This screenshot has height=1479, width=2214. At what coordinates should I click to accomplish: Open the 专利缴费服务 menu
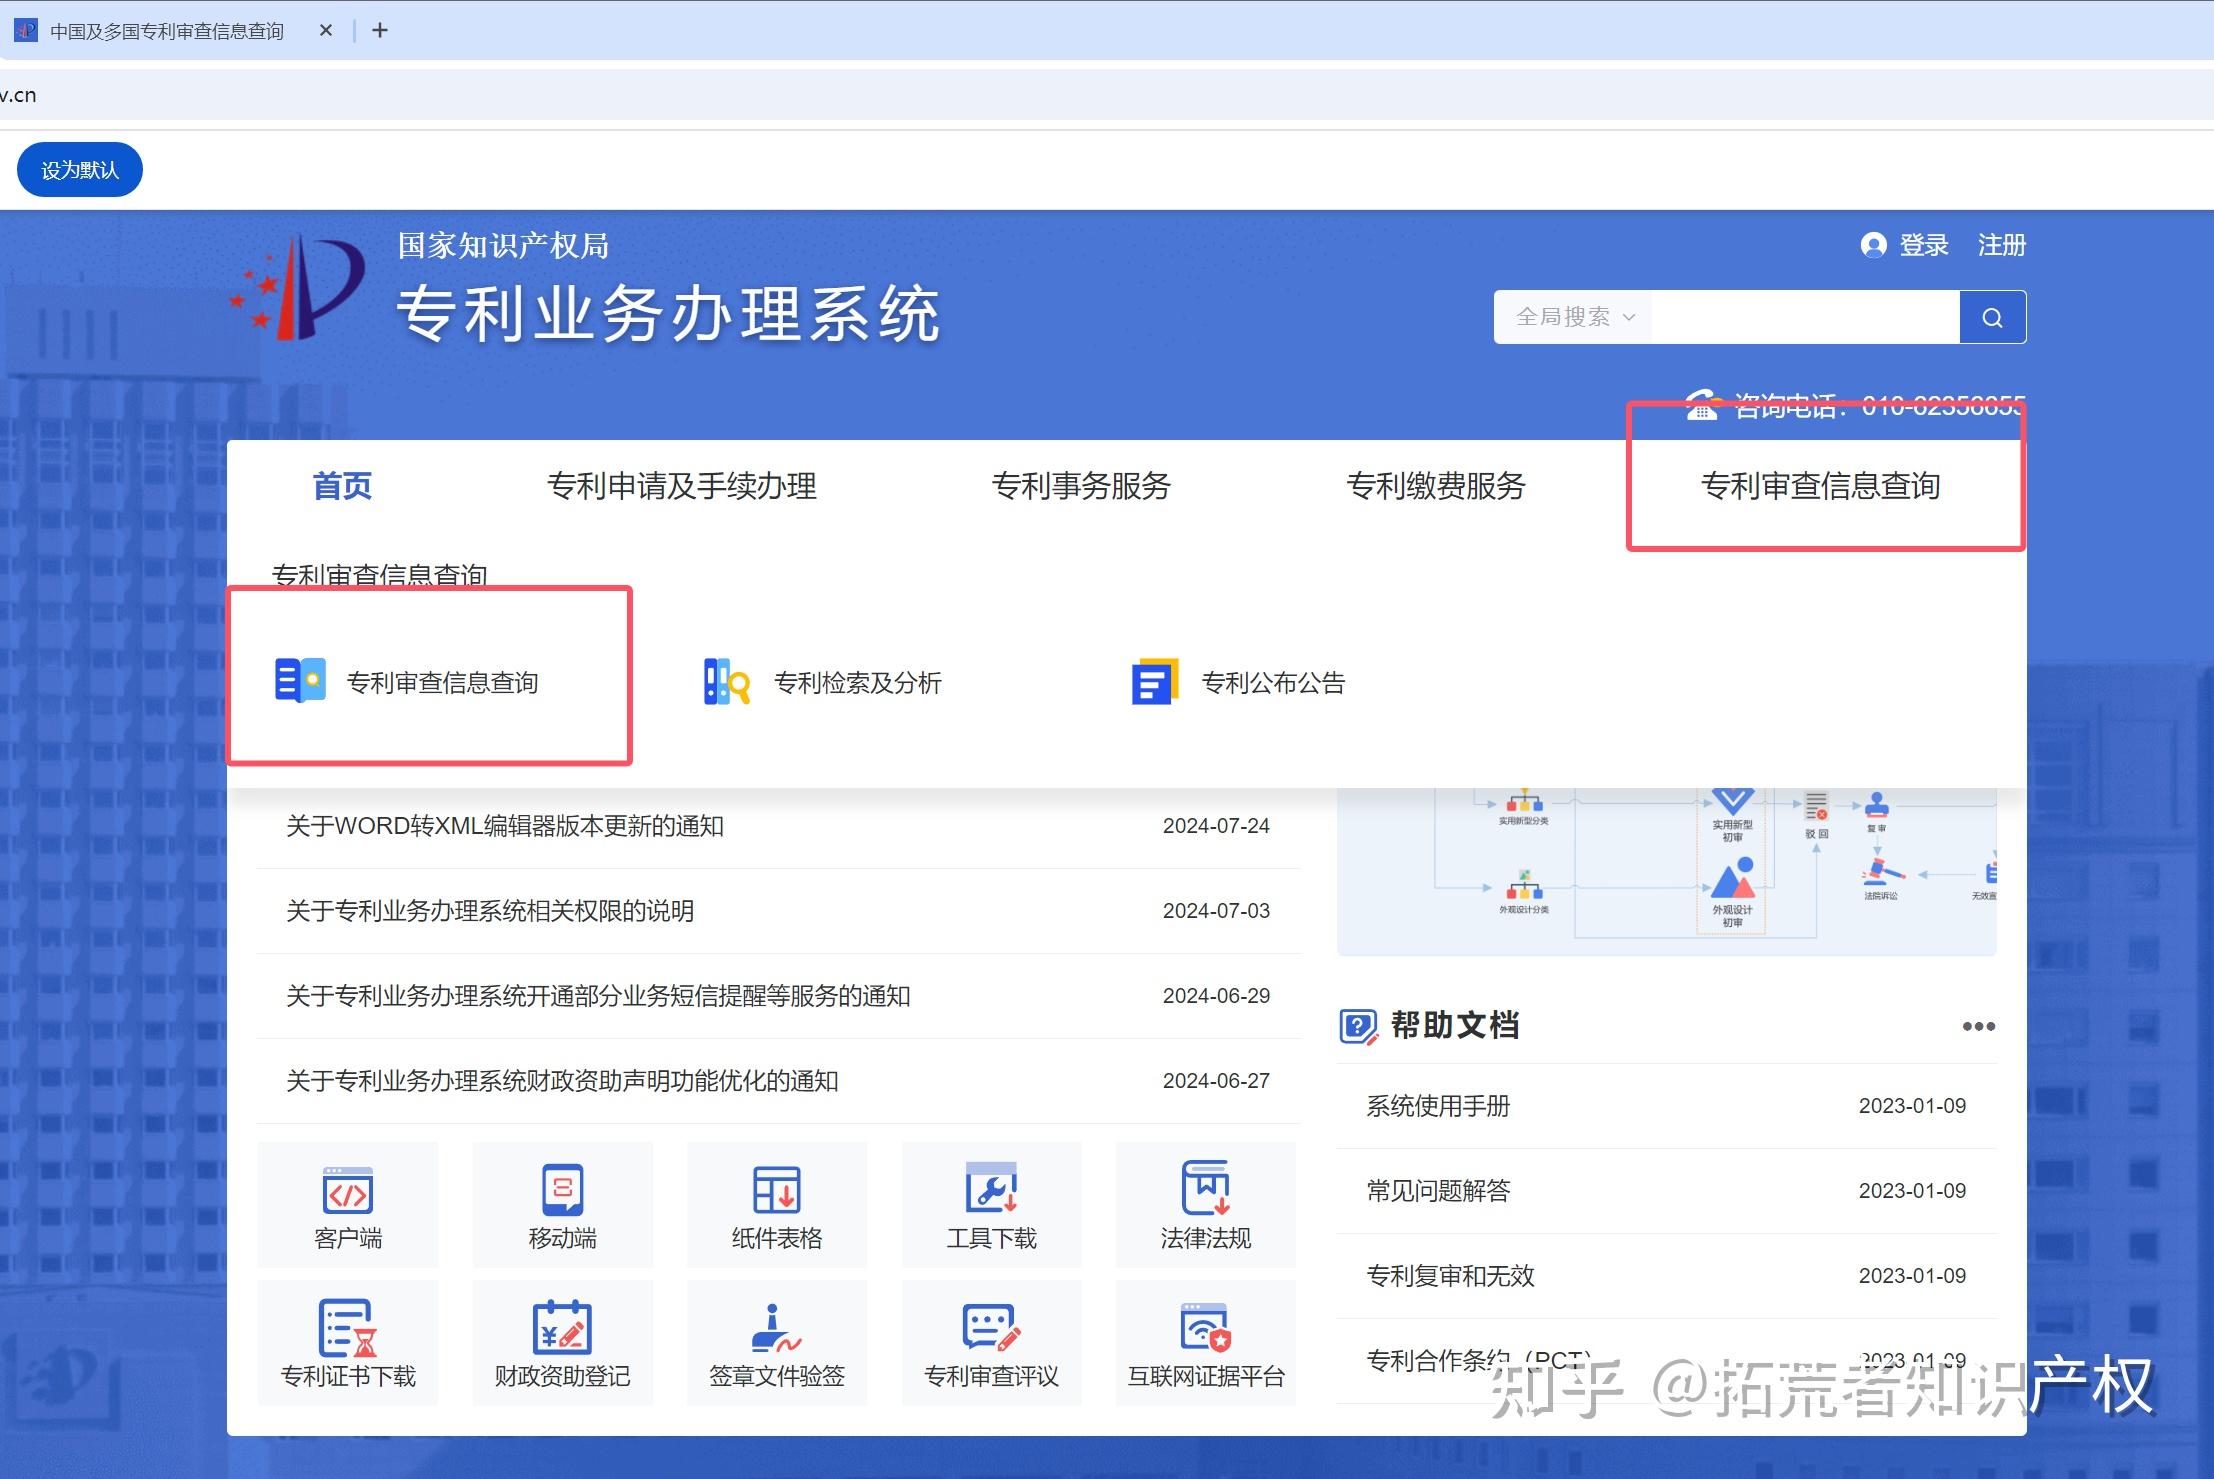1436,486
